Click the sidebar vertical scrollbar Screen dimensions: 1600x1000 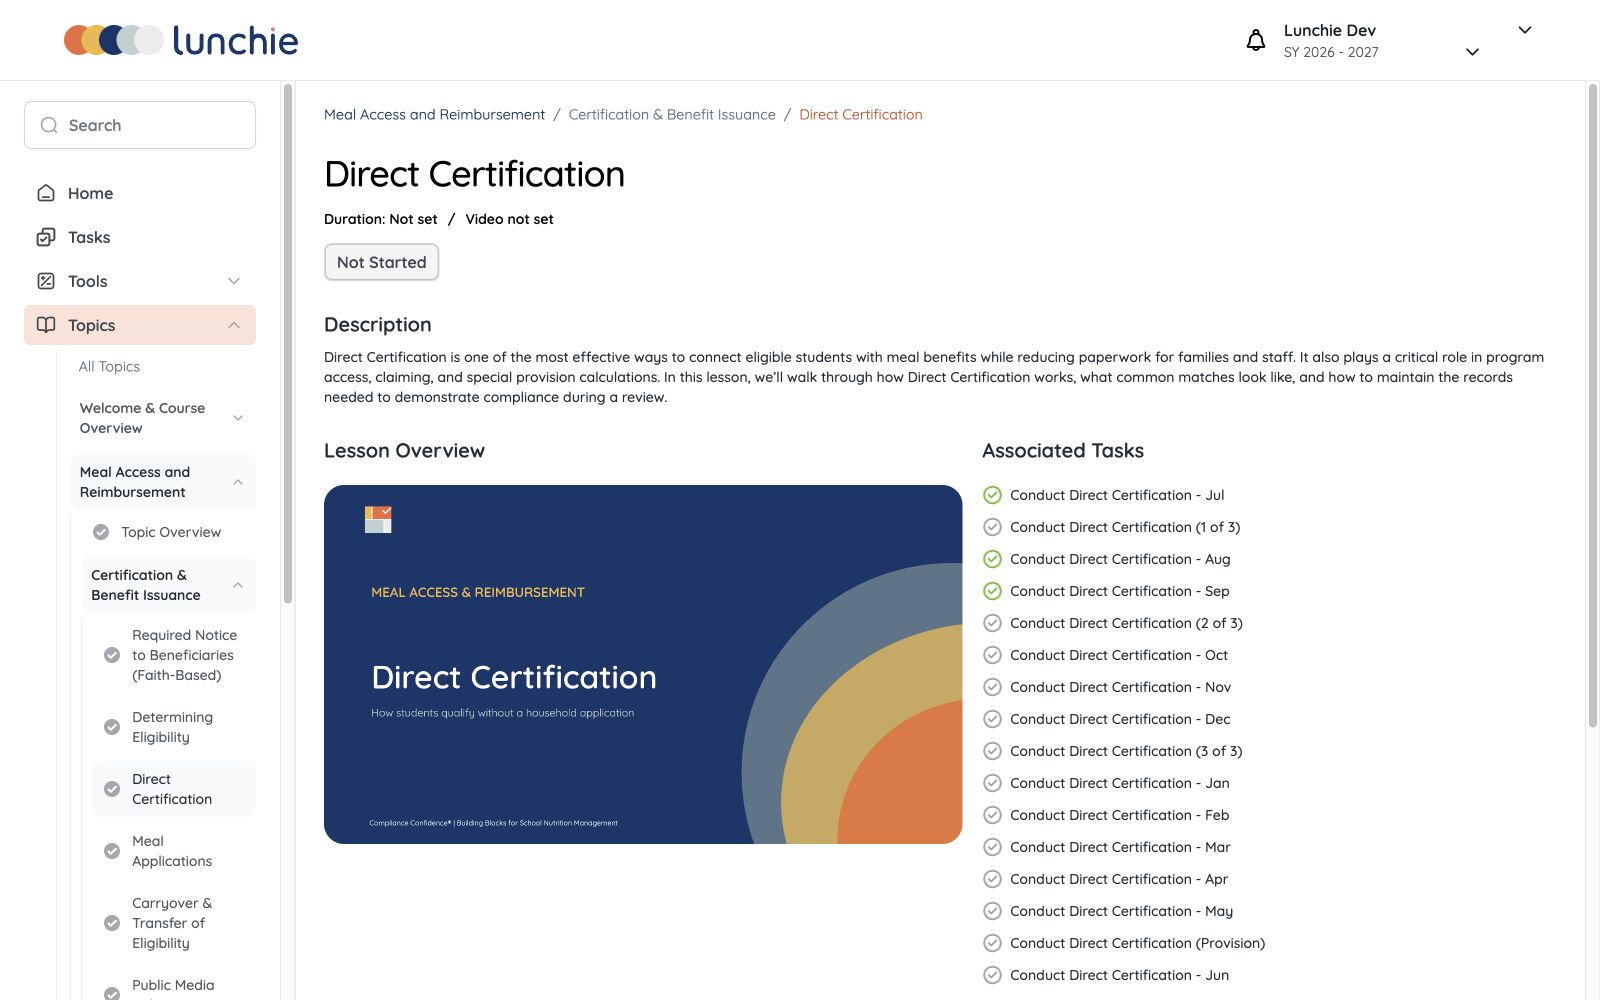pos(288,344)
